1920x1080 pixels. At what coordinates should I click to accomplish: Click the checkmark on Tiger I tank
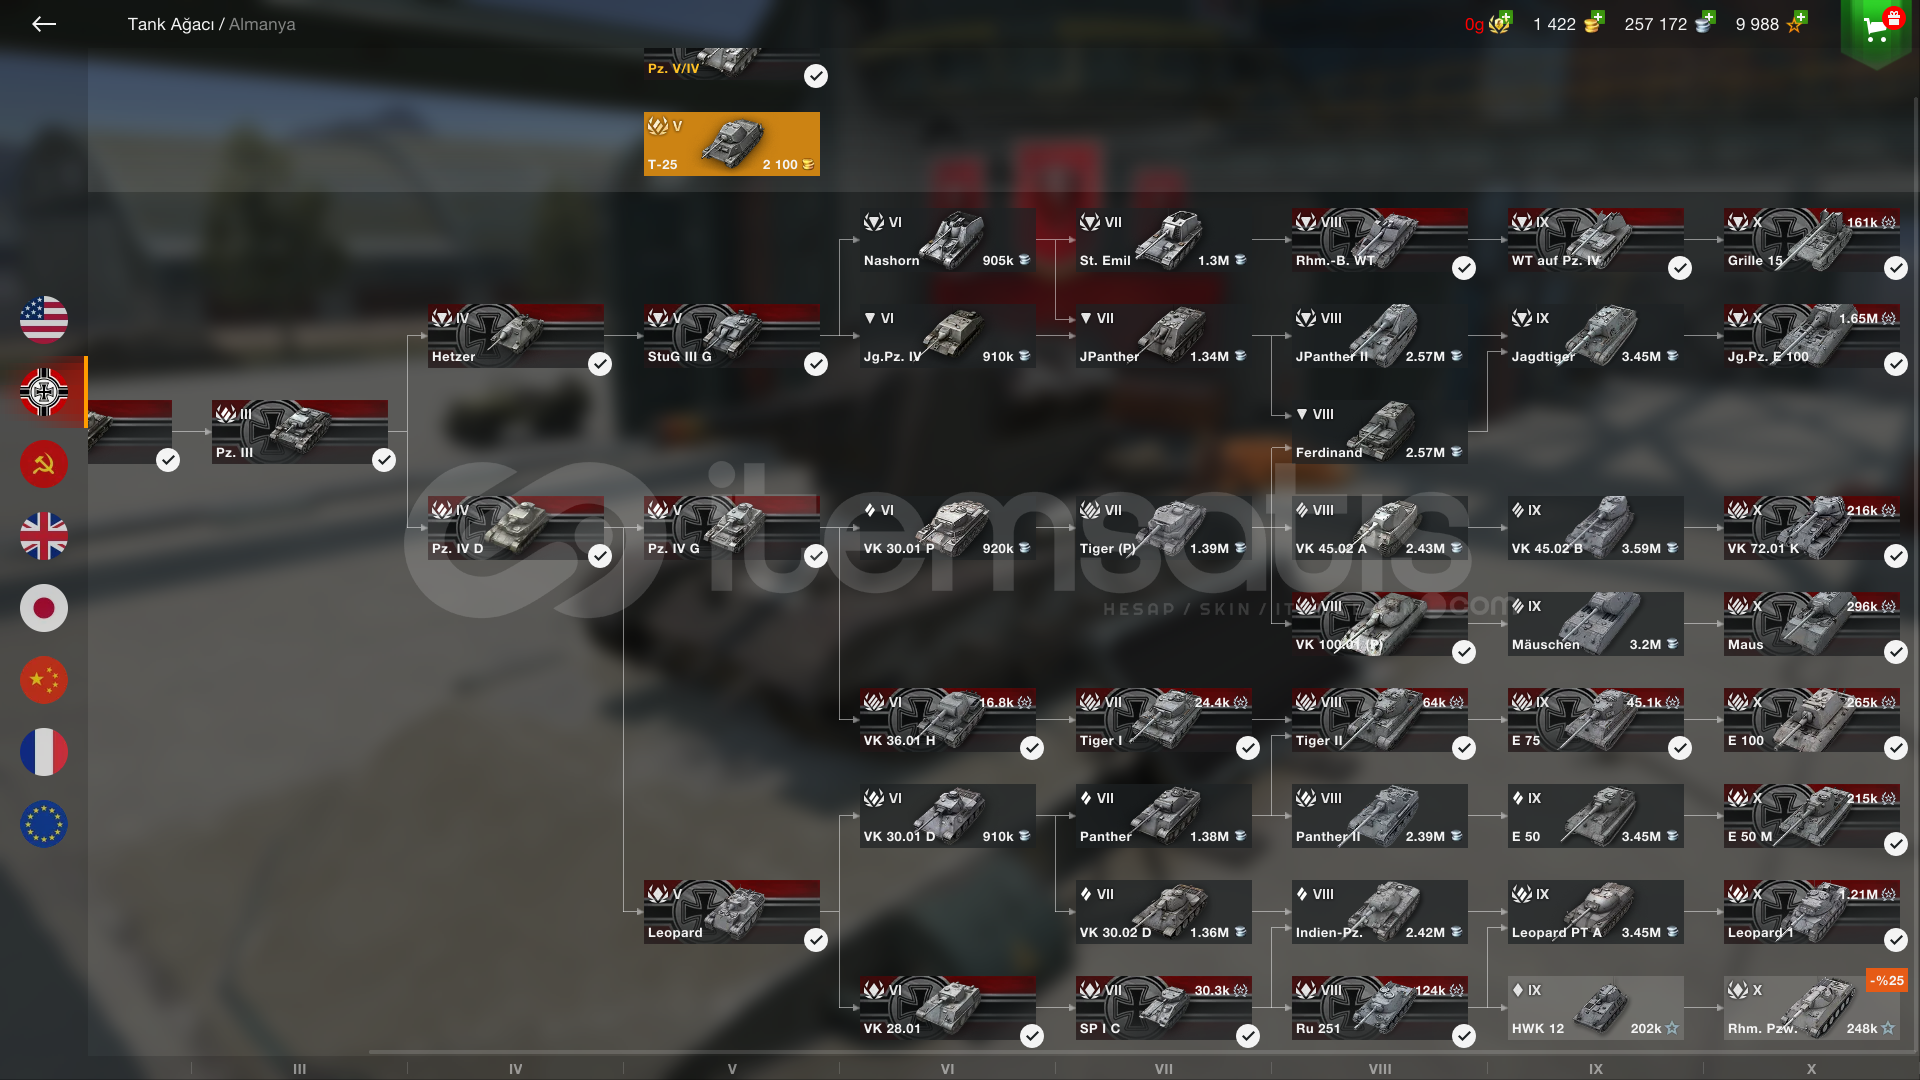1248,748
